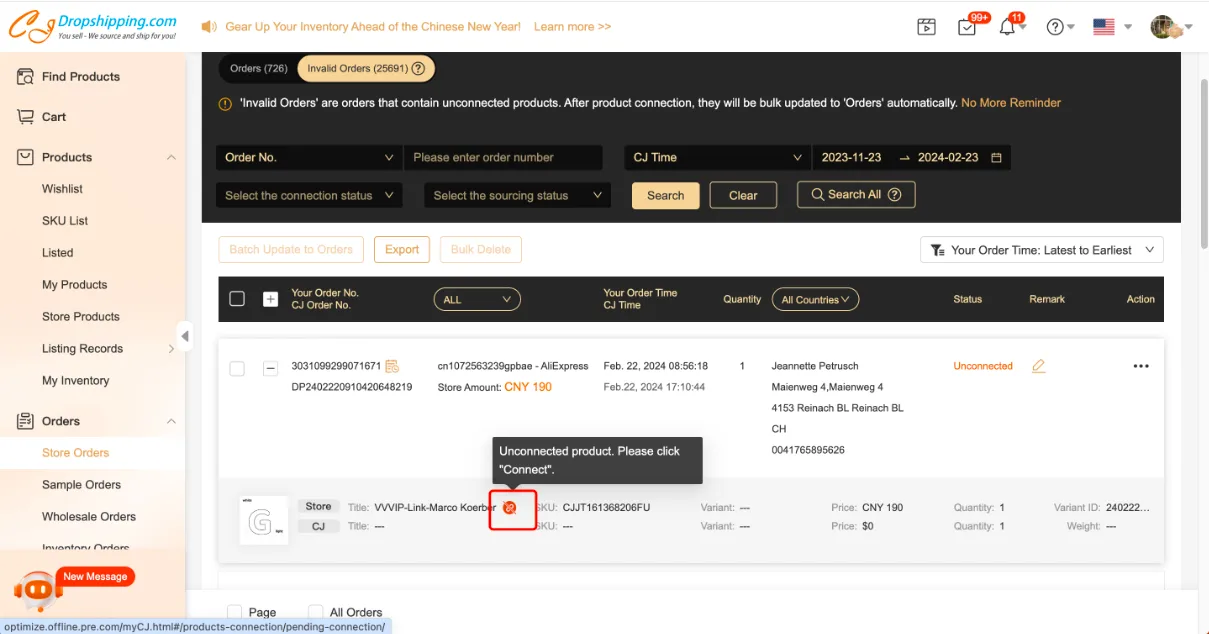Open the notifications bell icon
Viewport: 1209px width, 634px height.
pos(1007,27)
